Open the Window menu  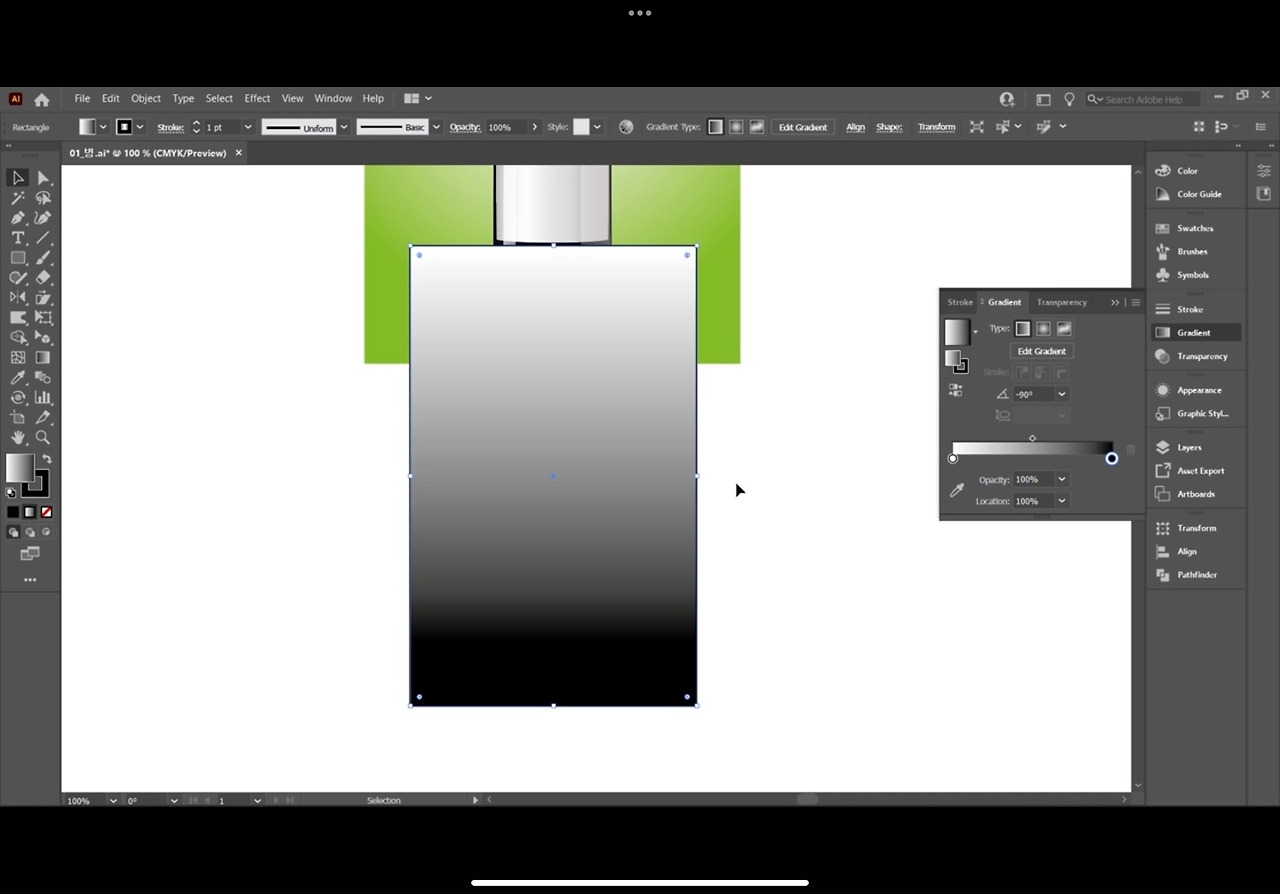click(333, 98)
